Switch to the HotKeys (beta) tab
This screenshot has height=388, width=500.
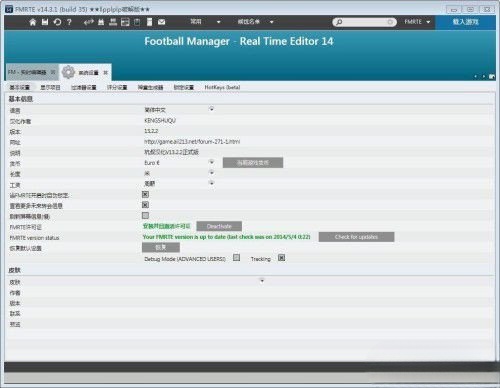[222, 87]
